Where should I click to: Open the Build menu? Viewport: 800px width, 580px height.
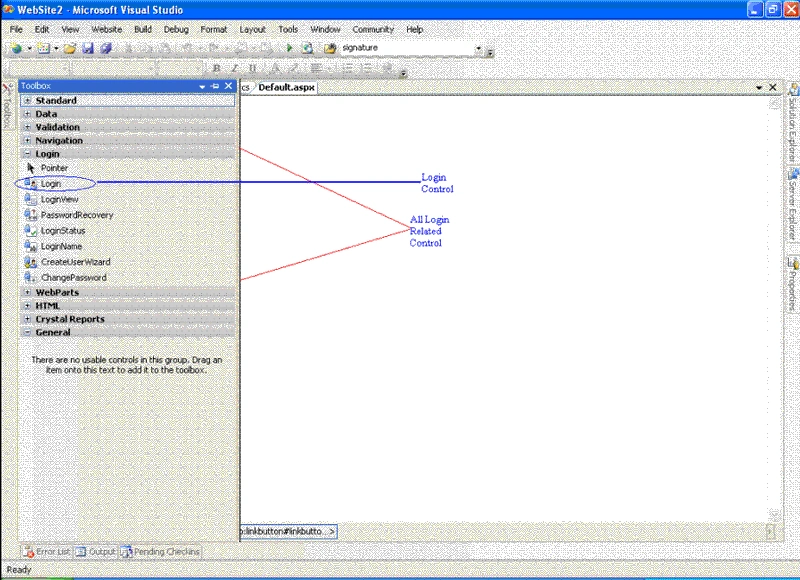click(143, 30)
